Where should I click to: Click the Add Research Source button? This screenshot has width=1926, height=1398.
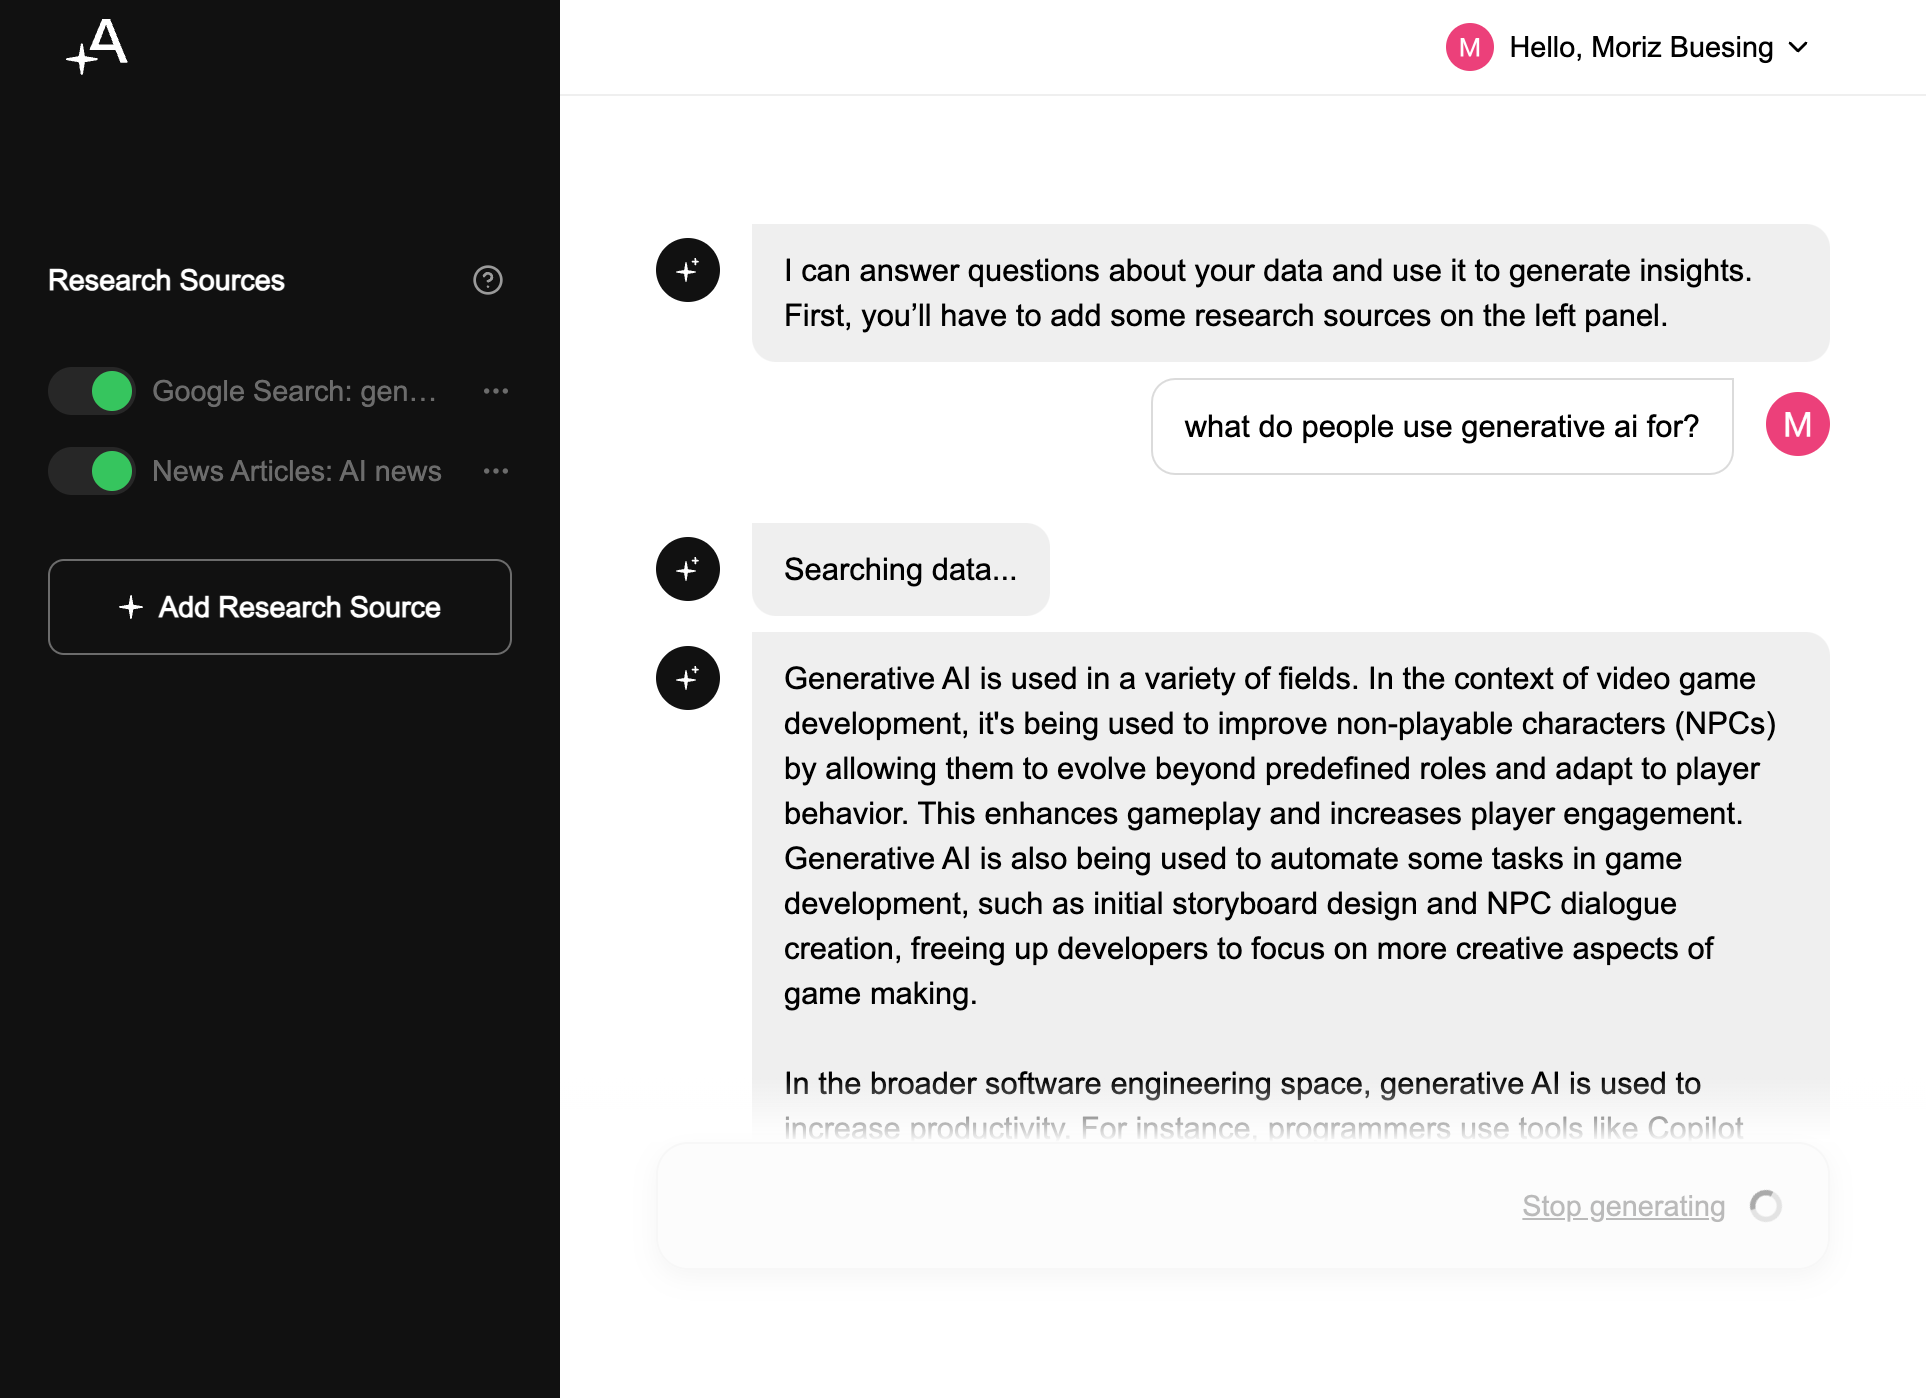point(280,607)
